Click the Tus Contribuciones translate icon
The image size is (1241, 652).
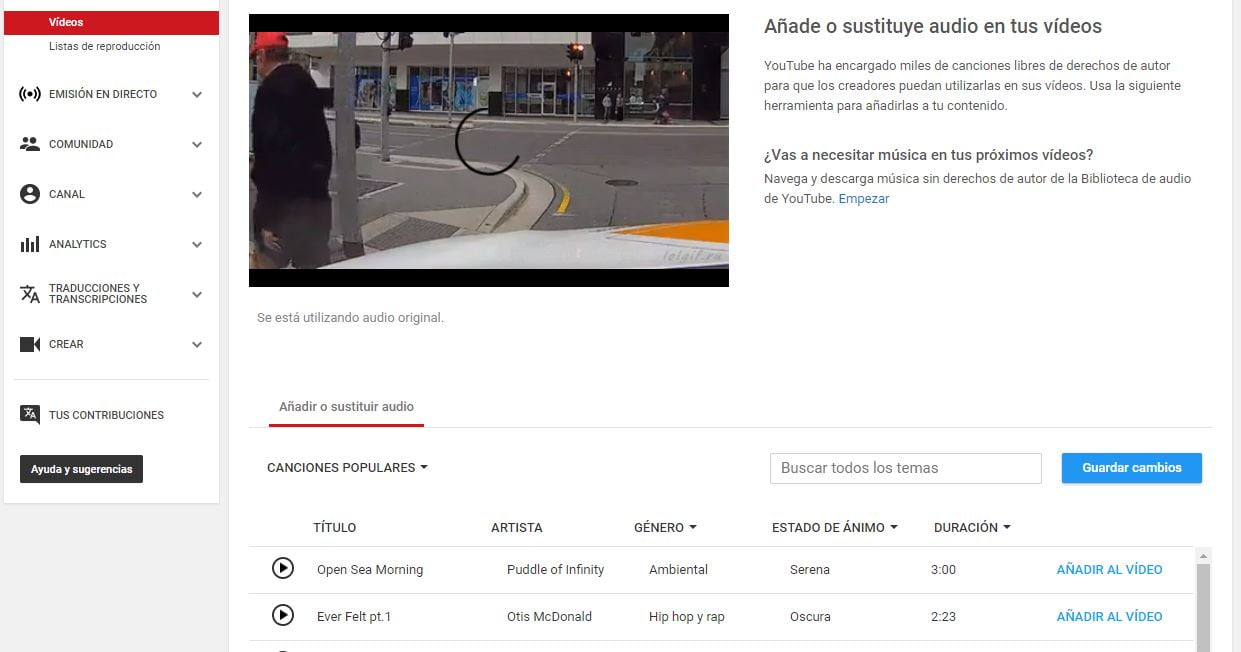point(30,414)
